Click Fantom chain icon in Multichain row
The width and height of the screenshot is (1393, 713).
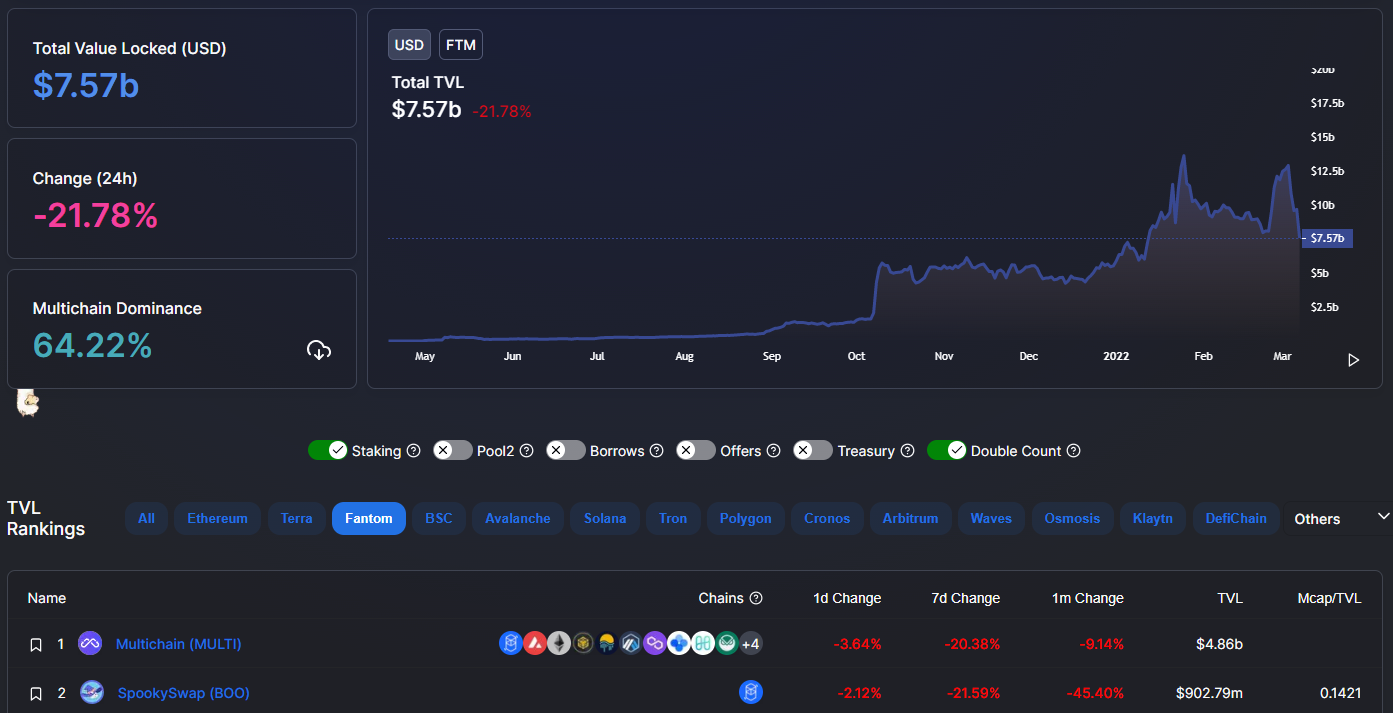tap(511, 643)
